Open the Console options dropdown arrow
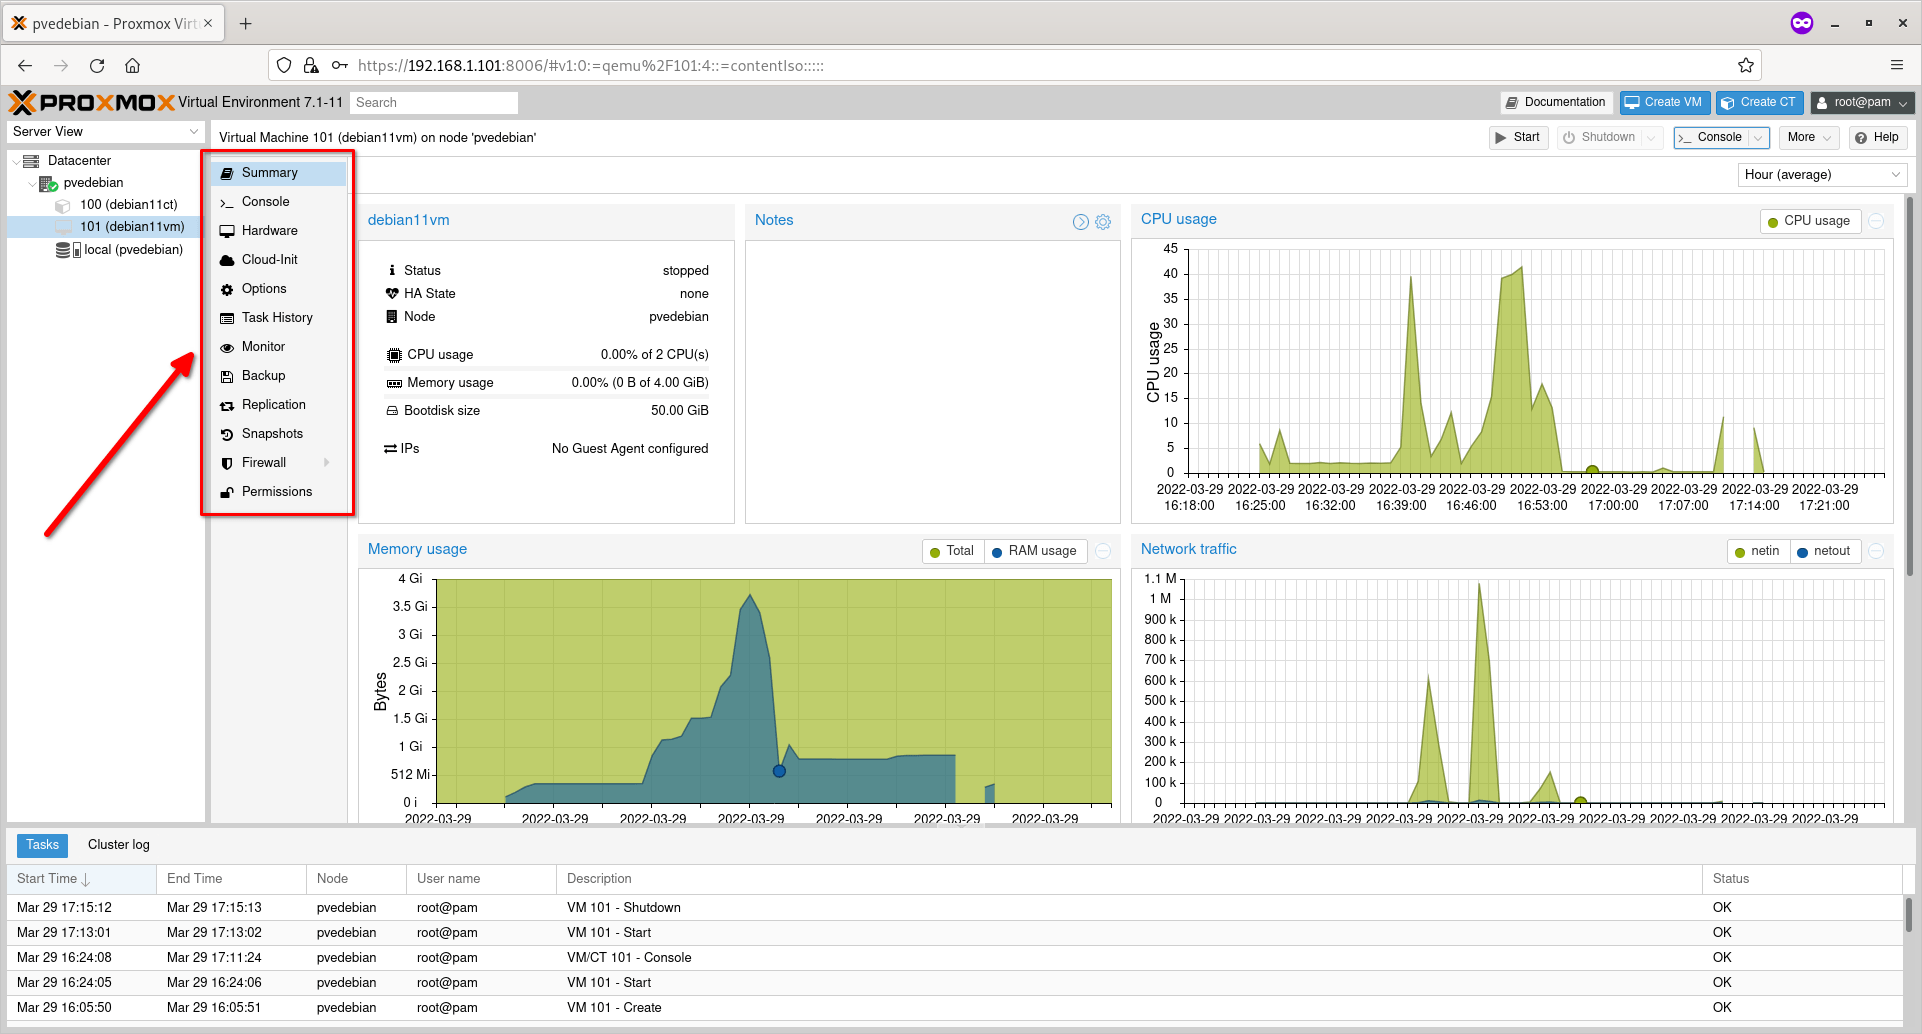1922x1034 pixels. [x=1759, y=137]
